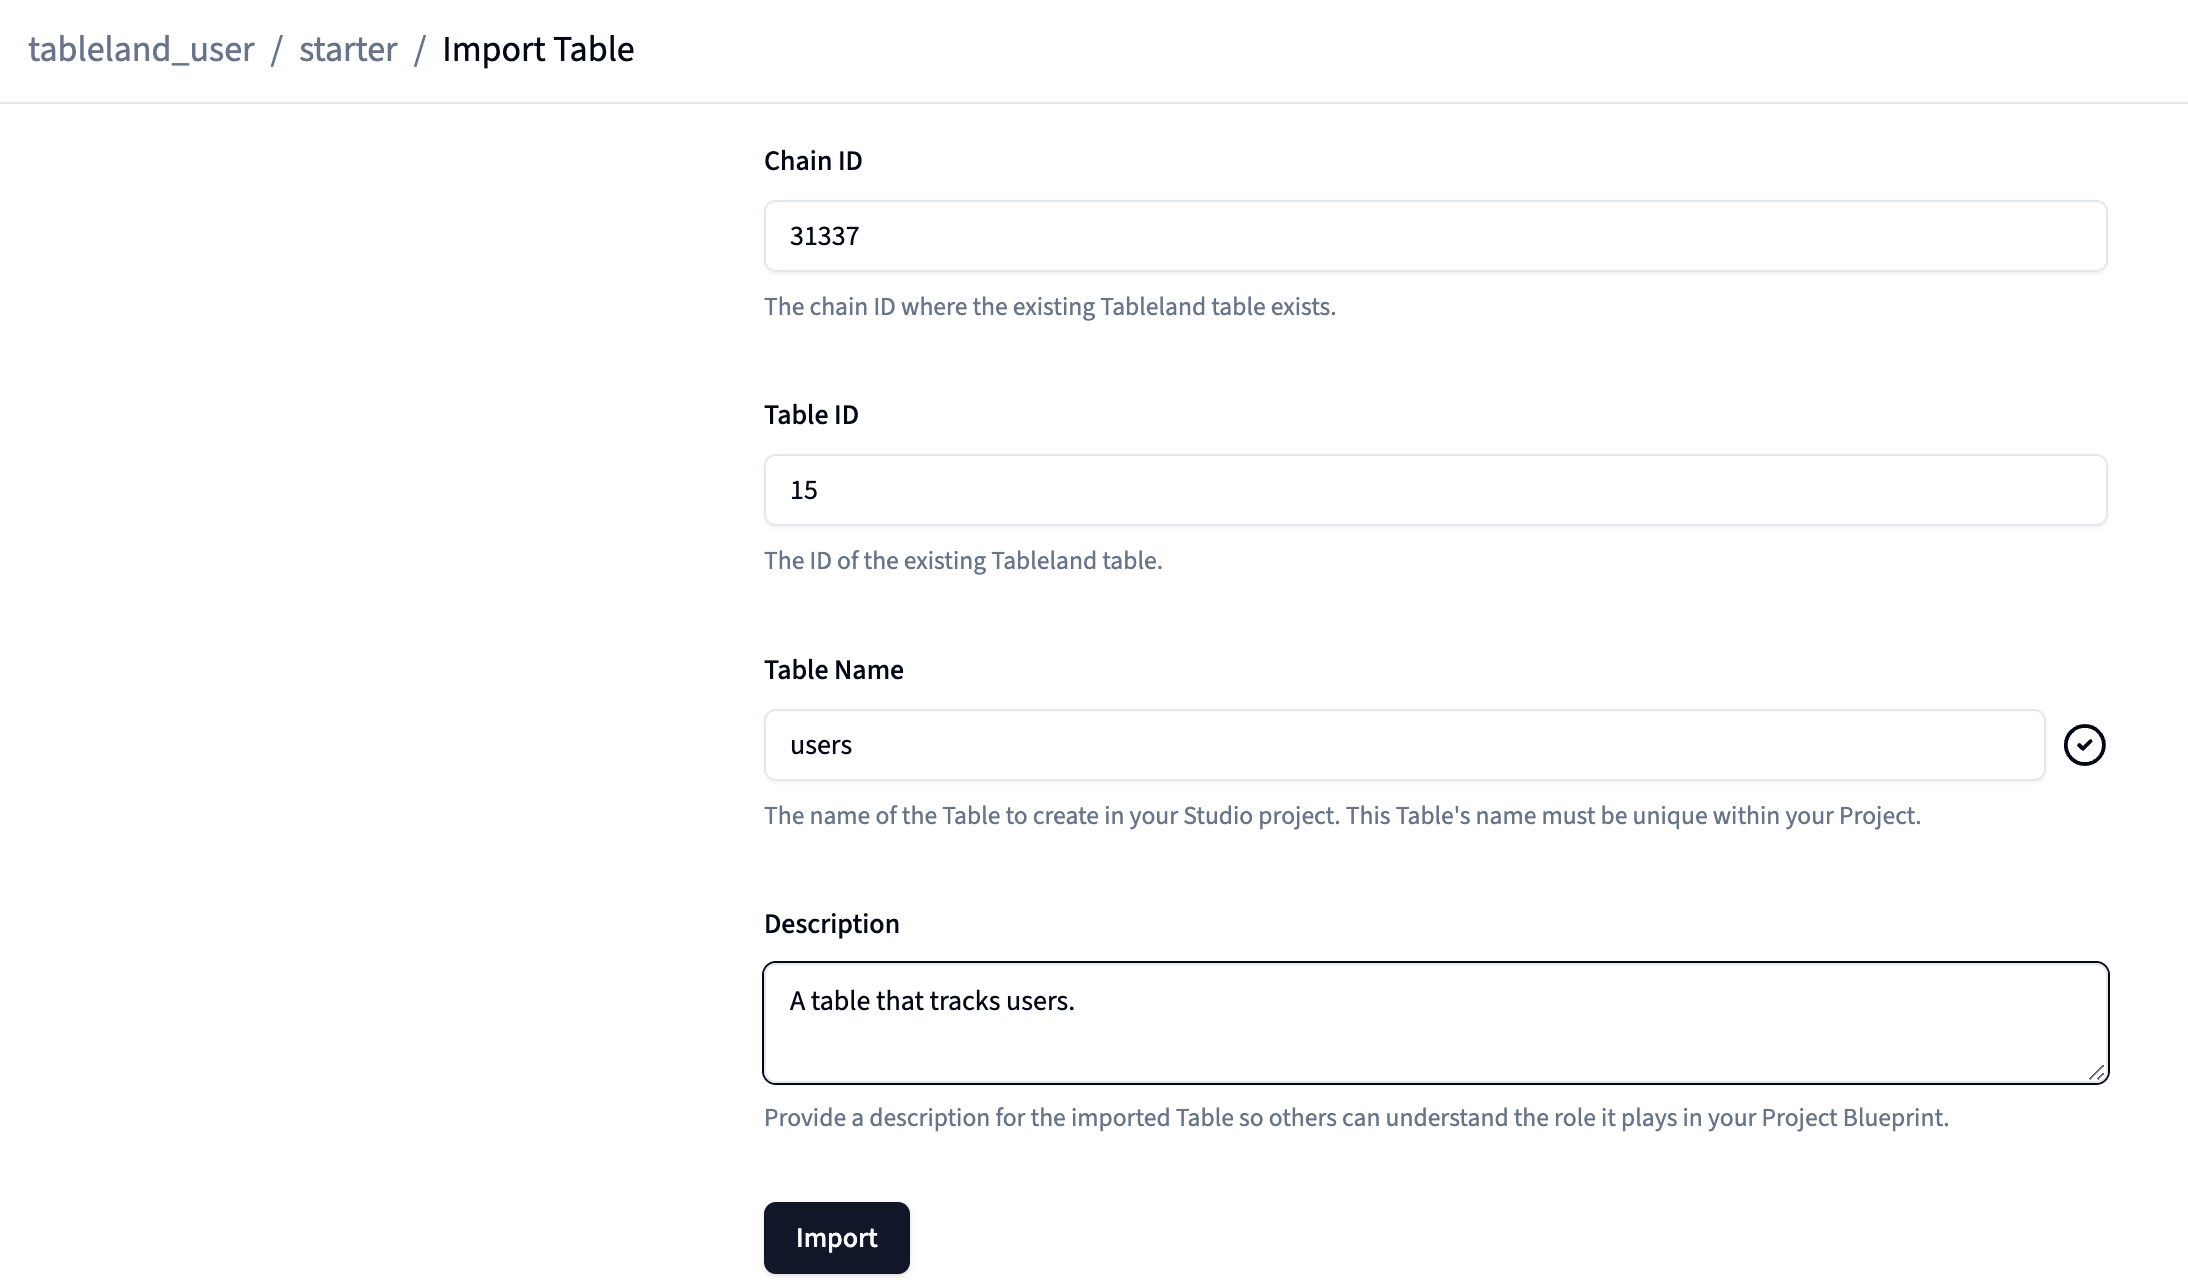The width and height of the screenshot is (2188, 1286).
Task: Click the first breadcrumb slash separator
Action: click(x=277, y=49)
